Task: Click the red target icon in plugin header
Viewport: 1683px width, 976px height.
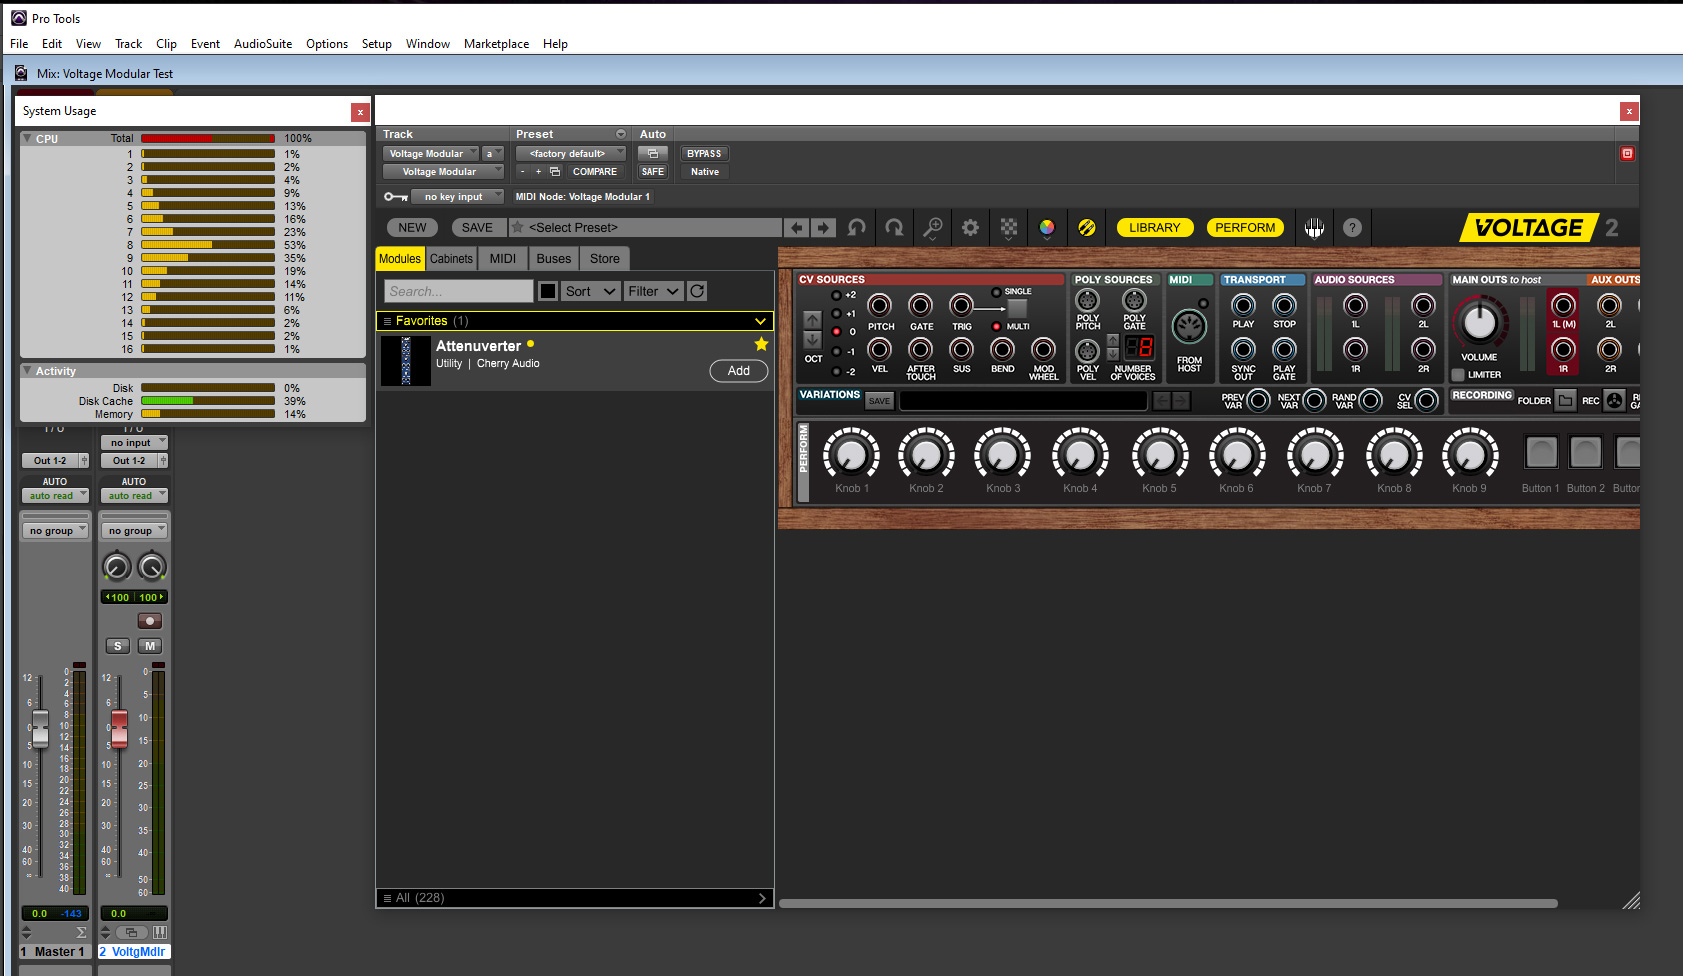Action: click(1627, 154)
